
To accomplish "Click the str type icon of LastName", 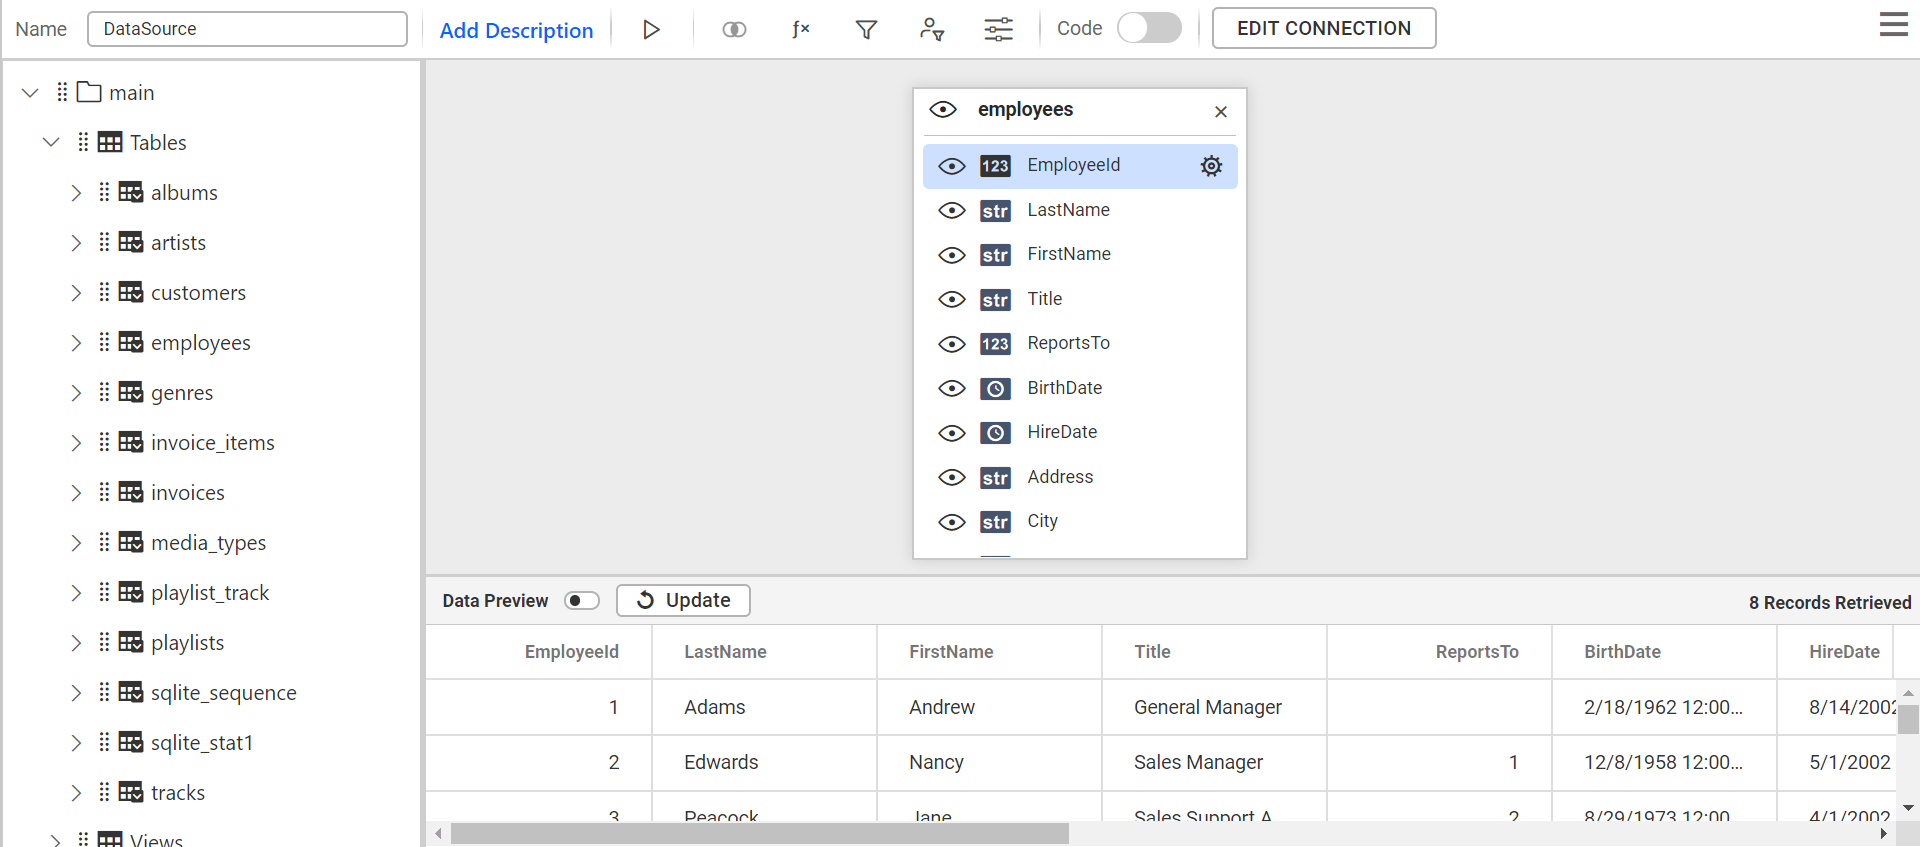I will coord(995,211).
